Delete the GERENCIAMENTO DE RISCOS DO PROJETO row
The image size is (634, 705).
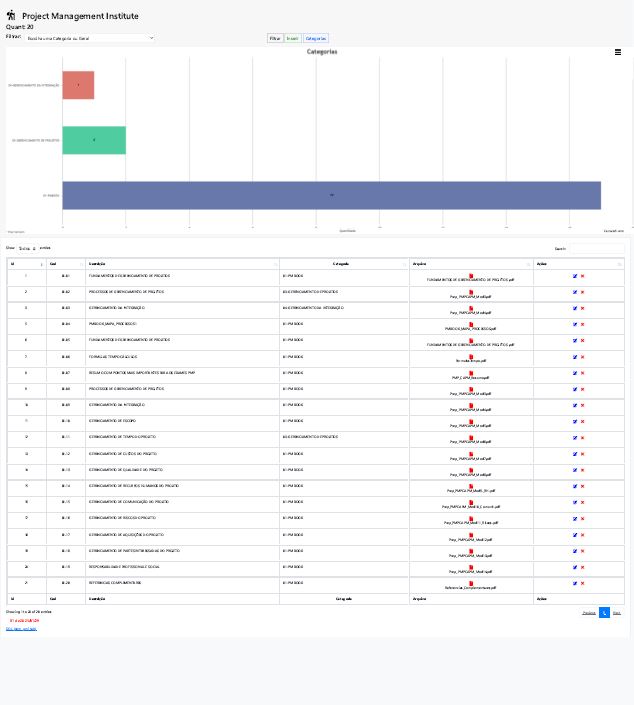(x=582, y=518)
